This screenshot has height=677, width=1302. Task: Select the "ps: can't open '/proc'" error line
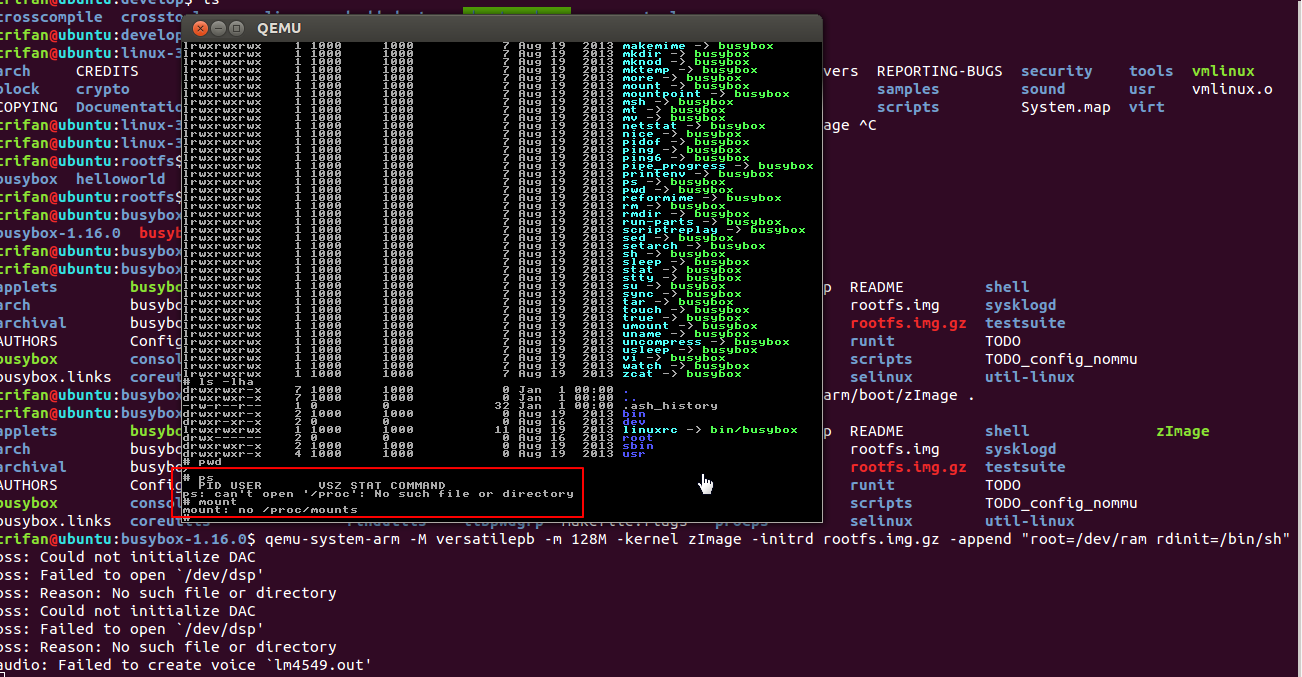point(379,494)
